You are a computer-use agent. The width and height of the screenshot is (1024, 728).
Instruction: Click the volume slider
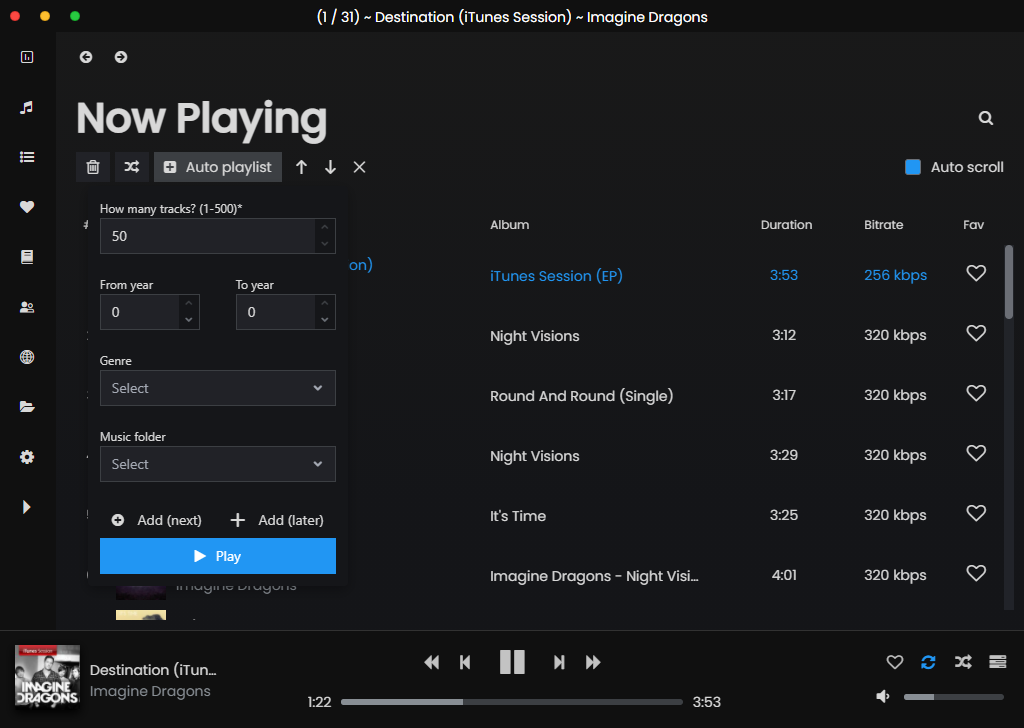tap(953, 697)
